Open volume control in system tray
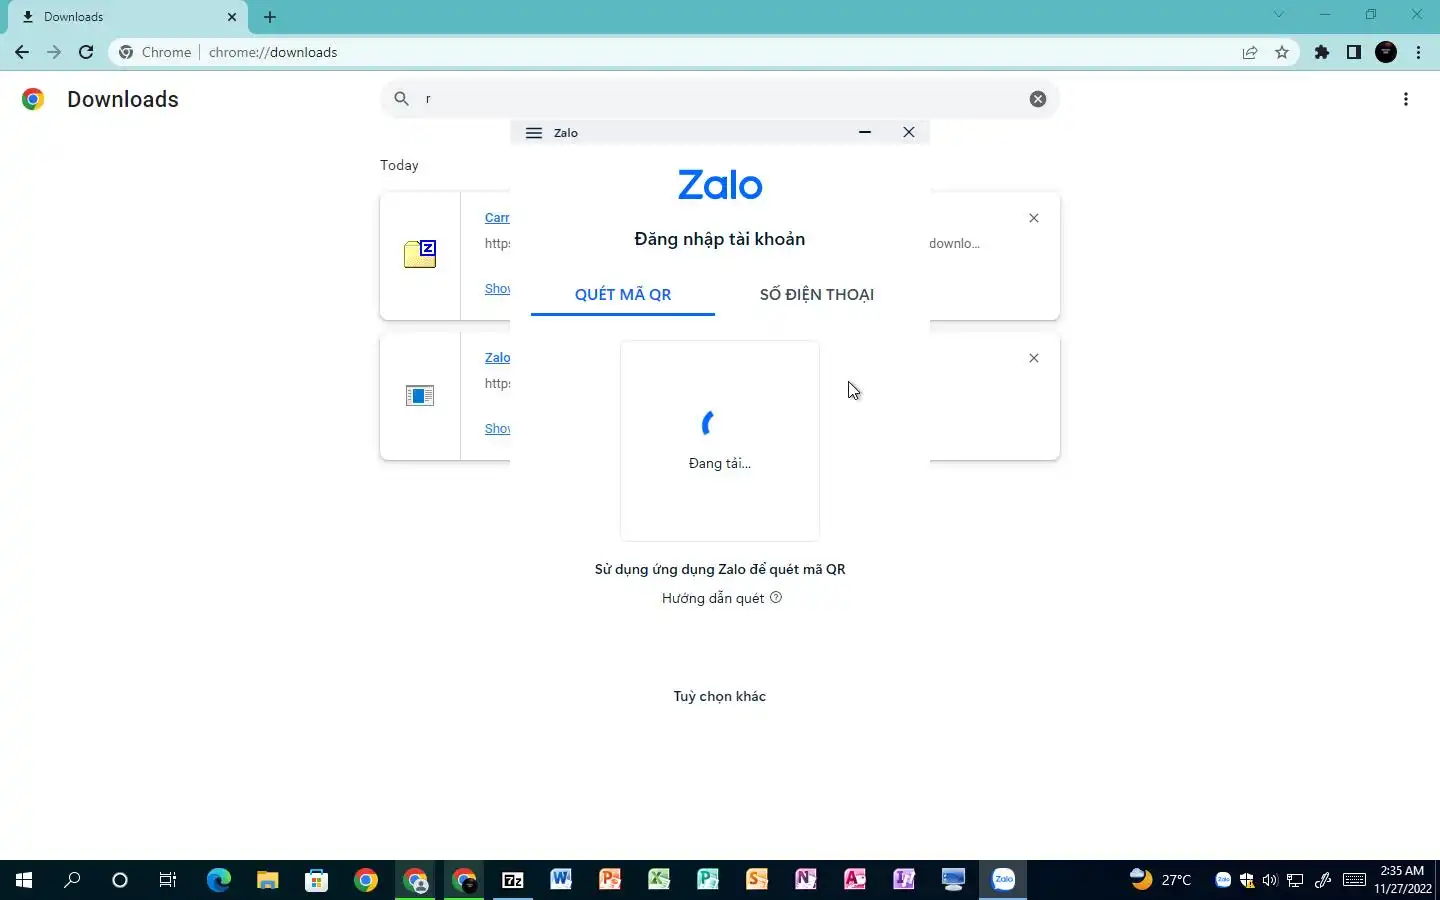Viewport: 1440px width, 900px height. [x=1270, y=880]
